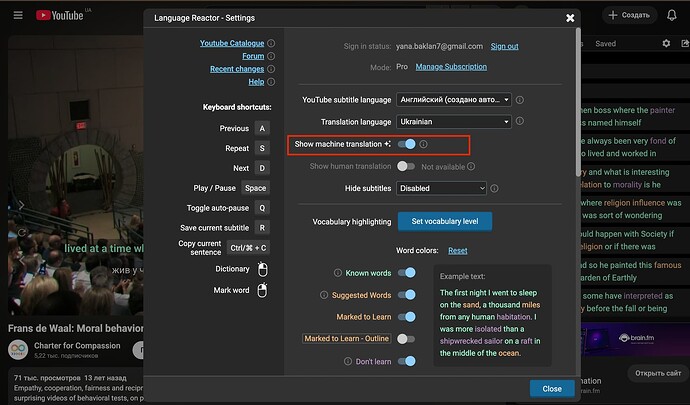Open the Youtube Catalogue link
The image size is (690, 405).
(232, 43)
